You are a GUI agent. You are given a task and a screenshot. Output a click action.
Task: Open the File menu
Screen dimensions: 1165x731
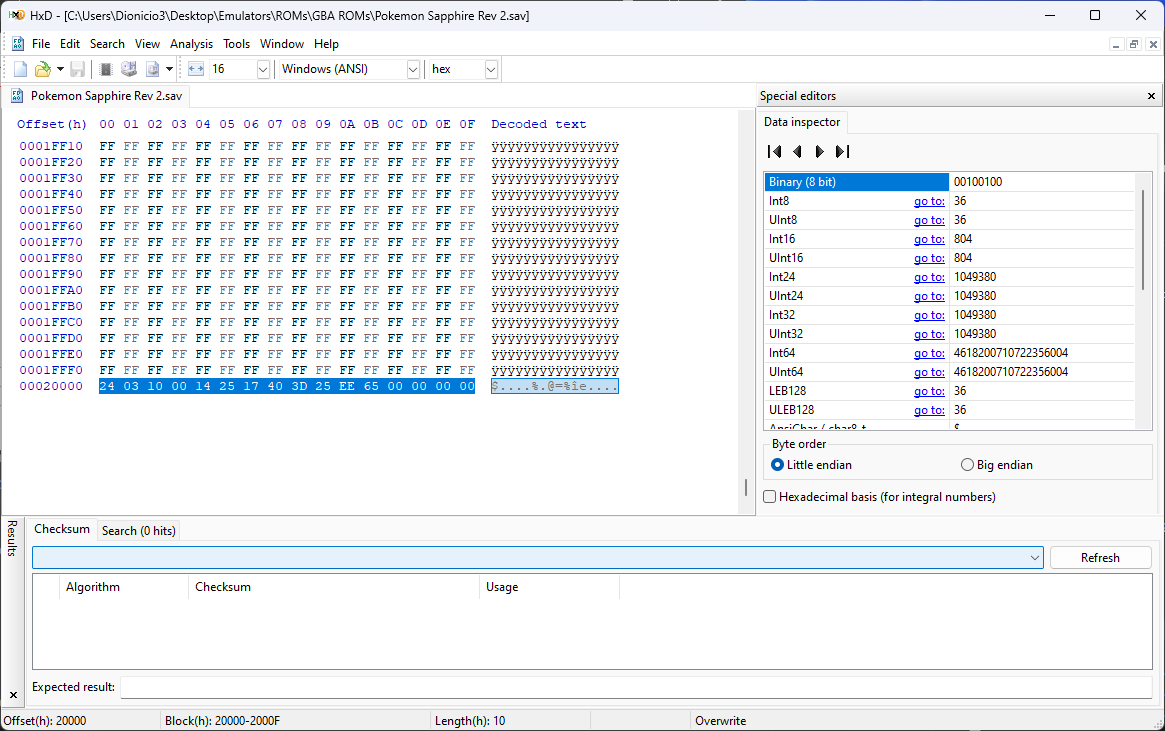41,44
